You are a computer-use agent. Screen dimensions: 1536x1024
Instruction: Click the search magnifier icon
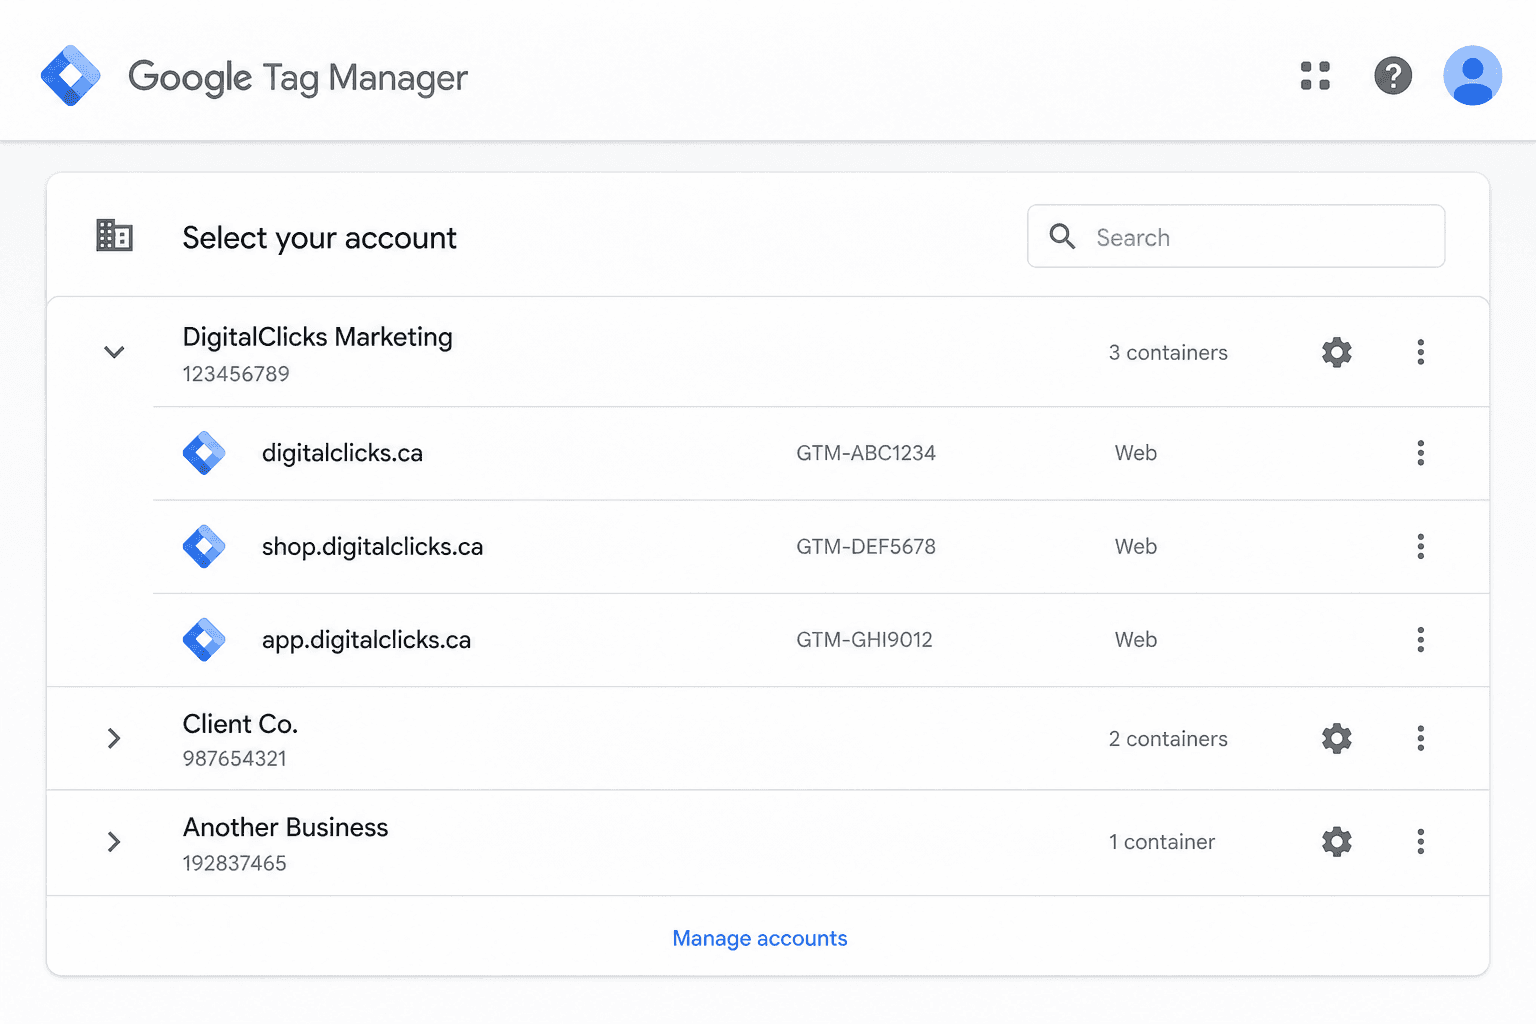tap(1062, 236)
